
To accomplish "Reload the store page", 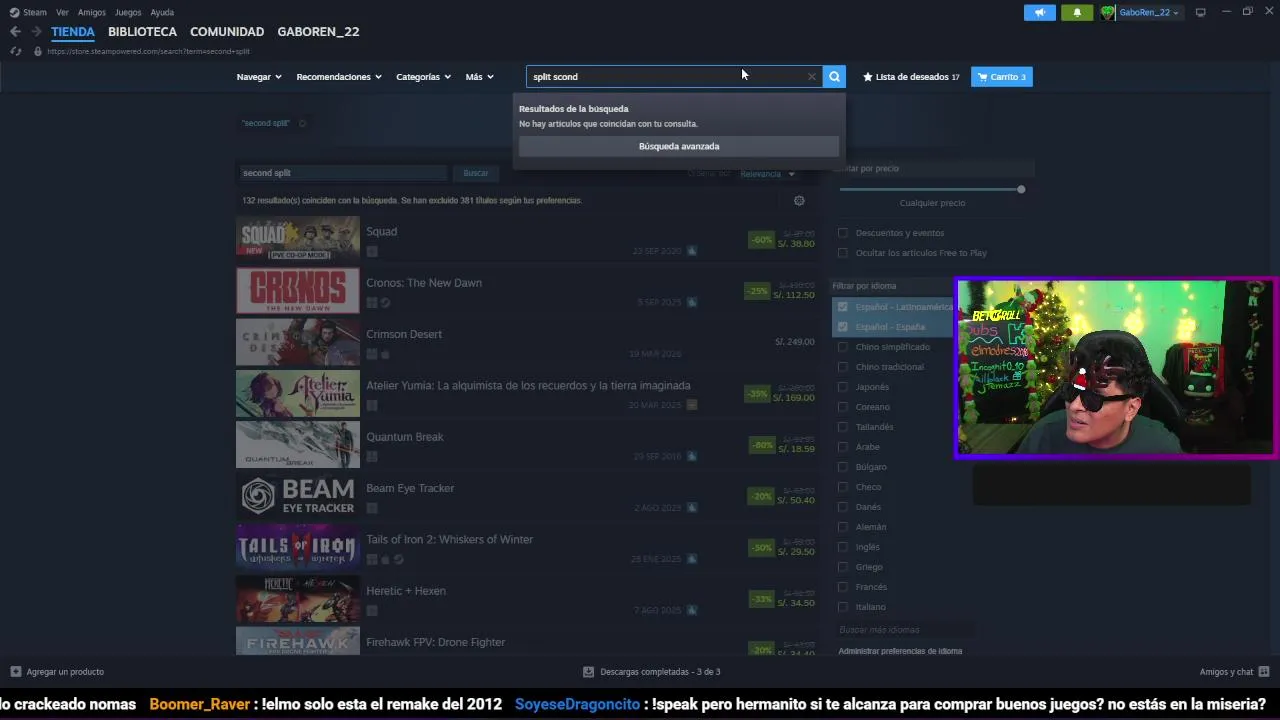I will click(x=16, y=51).
